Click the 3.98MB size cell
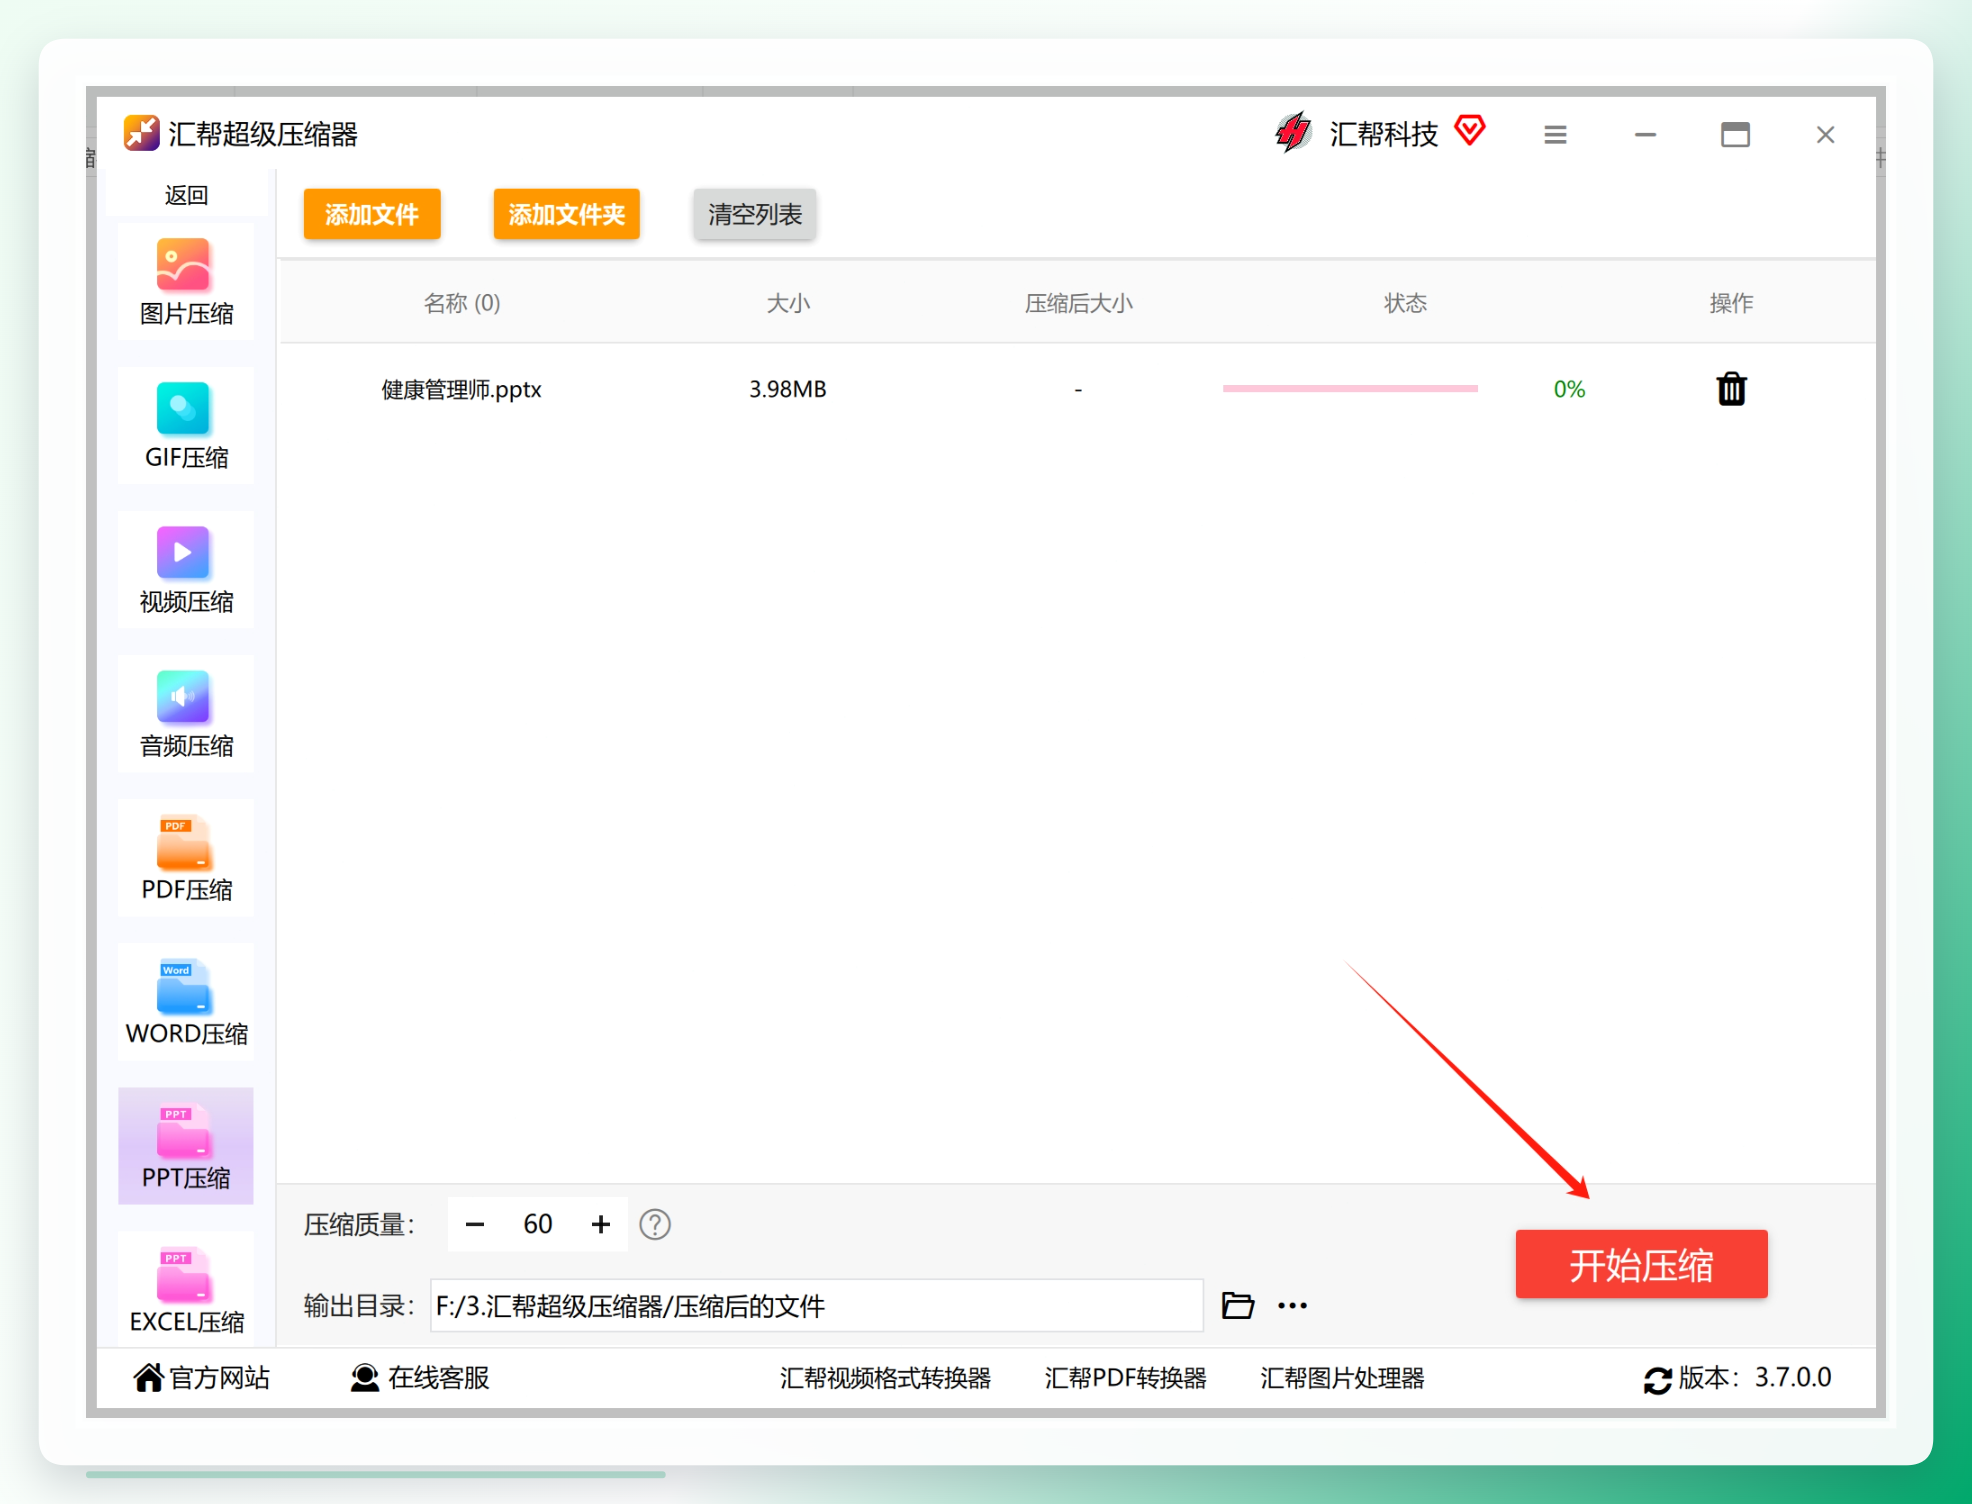Viewport: 1972px width, 1504px height. [x=788, y=389]
